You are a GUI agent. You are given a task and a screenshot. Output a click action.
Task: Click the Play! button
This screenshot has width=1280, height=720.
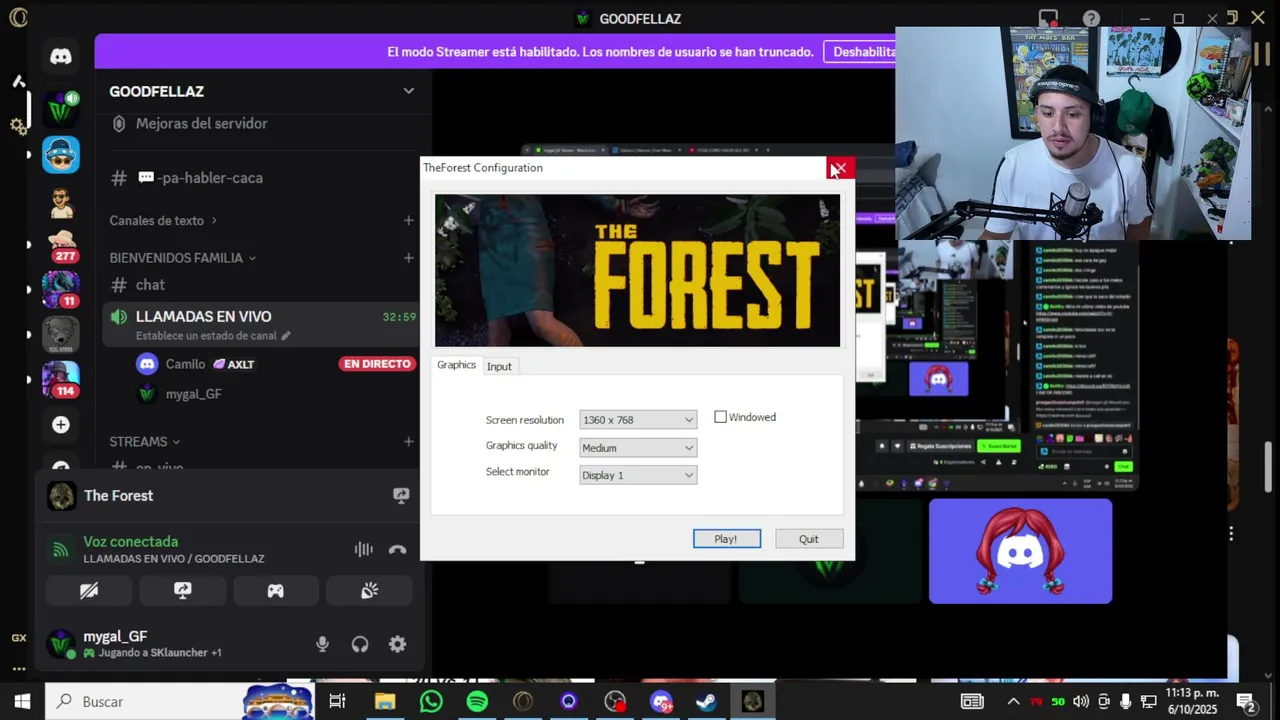click(x=727, y=539)
